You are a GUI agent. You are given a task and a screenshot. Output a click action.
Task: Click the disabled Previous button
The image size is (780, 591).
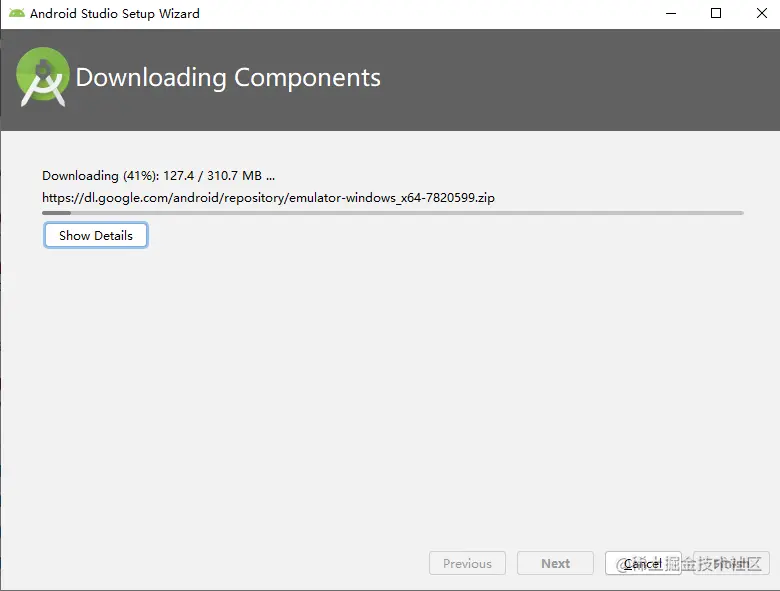pos(467,563)
